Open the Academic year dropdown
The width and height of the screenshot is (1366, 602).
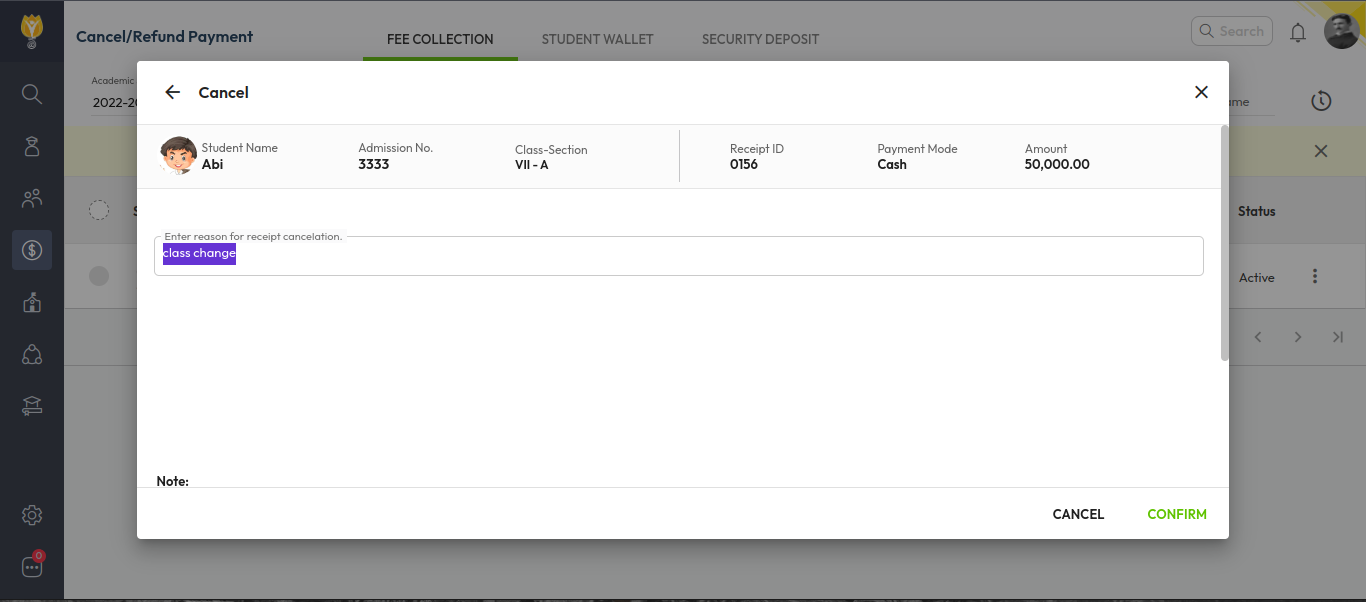pos(112,102)
